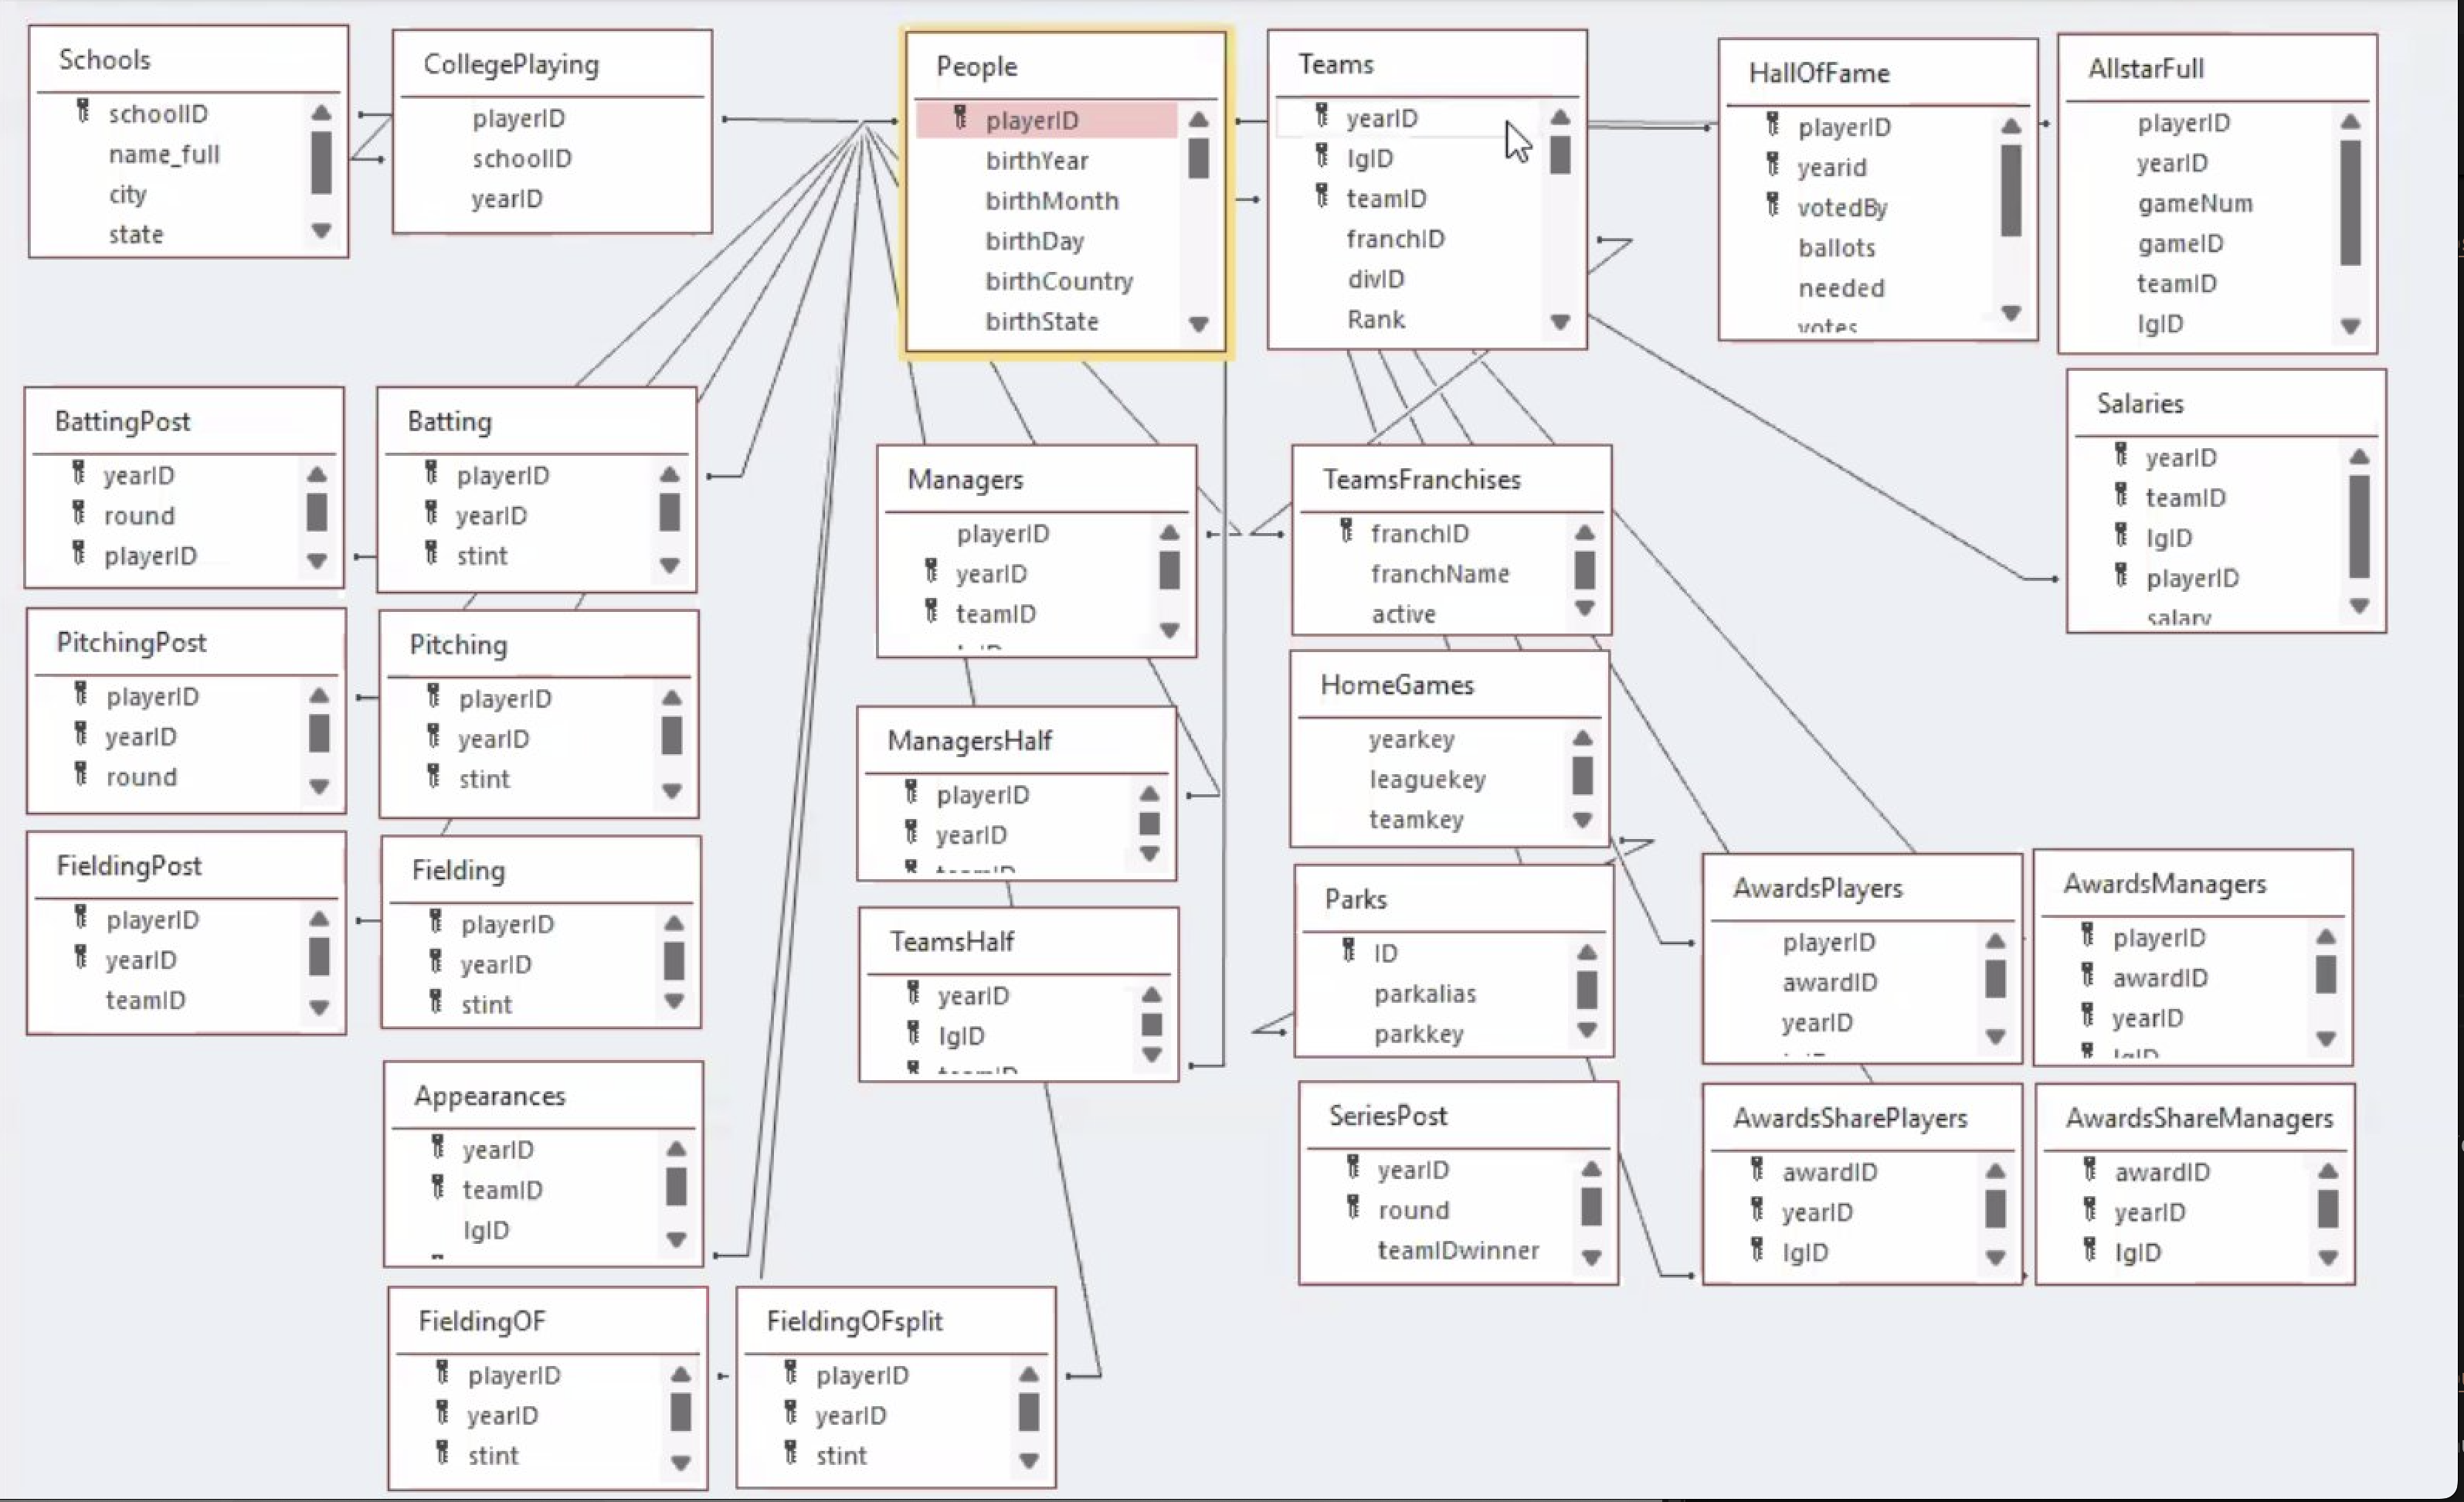Click the teamIDwinner field in SeriesPost
This screenshot has height=1502, width=2464.
coord(1458,1250)
